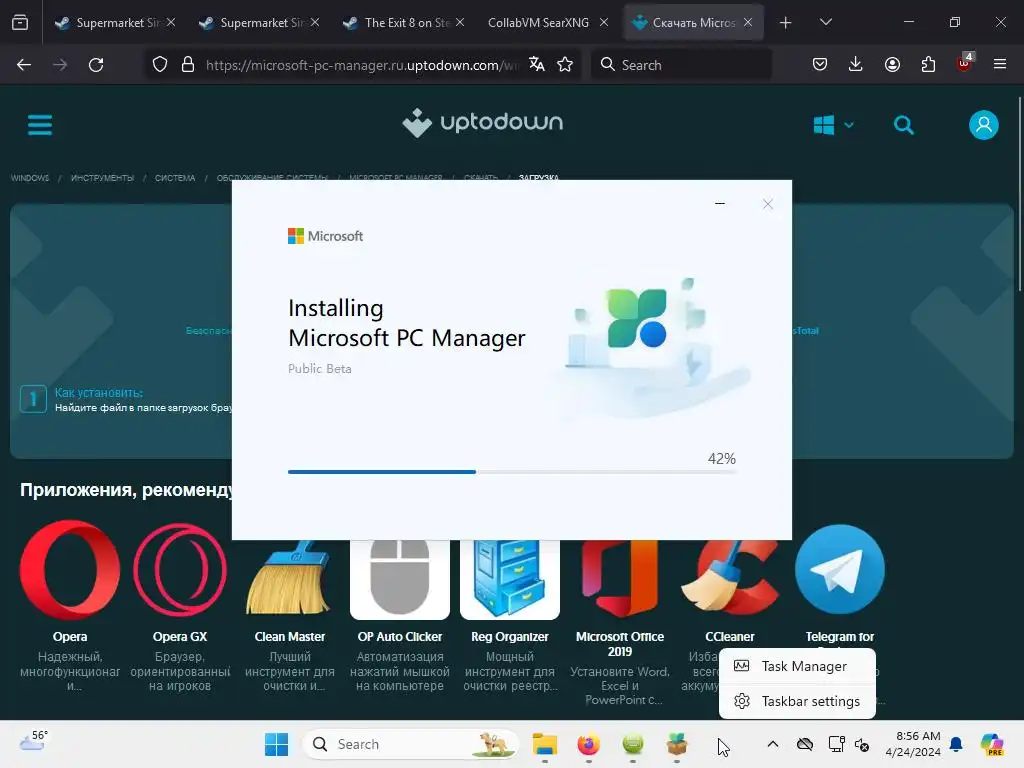Click the Reg Organizer title link
Image resolution: width=1024 pixels, height=768 pixels.
click(x=509, y=637)
